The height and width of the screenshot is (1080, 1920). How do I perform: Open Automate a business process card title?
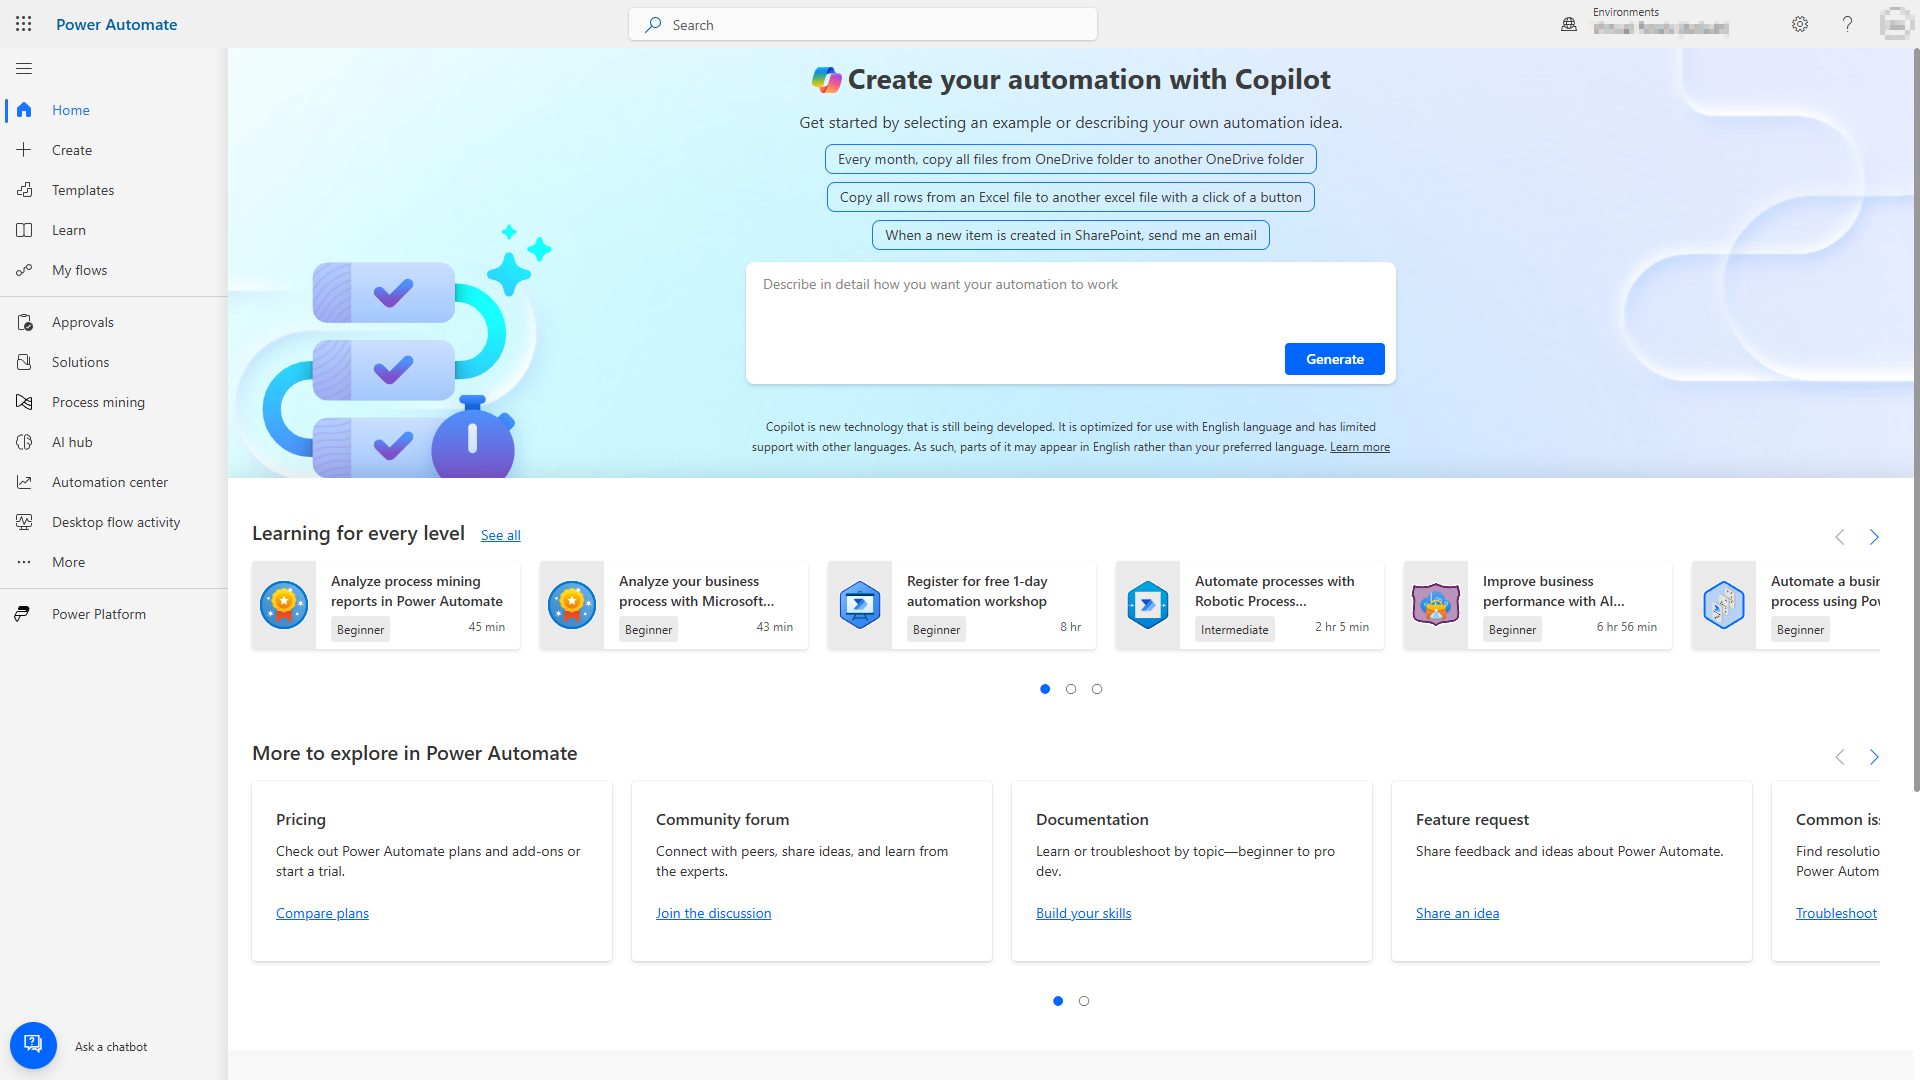click(1825, 591)
